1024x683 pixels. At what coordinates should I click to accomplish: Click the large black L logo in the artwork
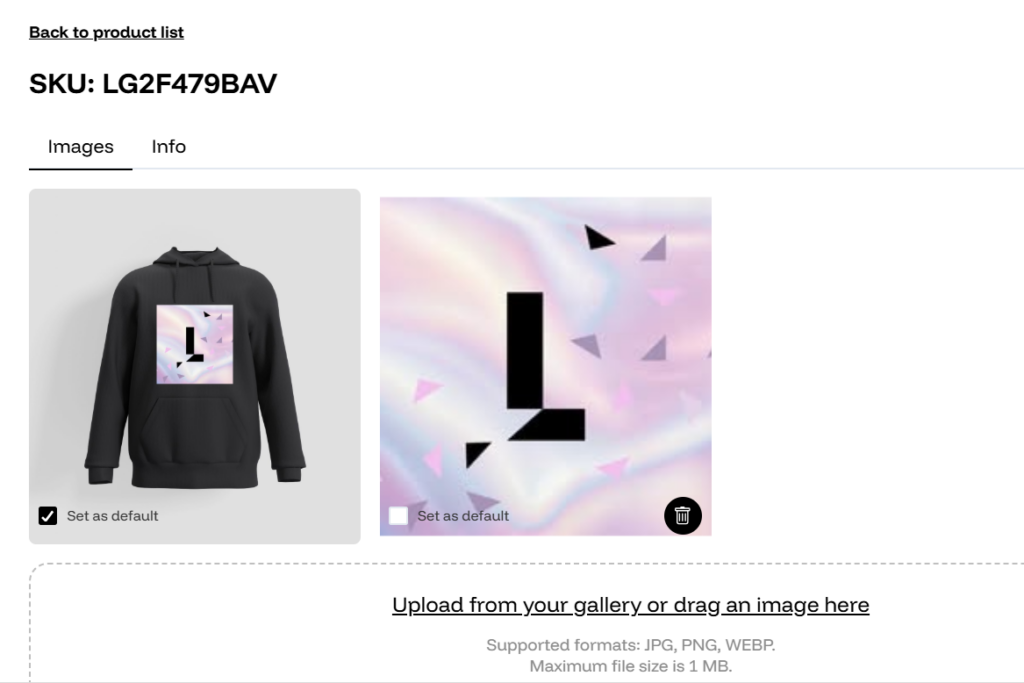tap(545, 366)
